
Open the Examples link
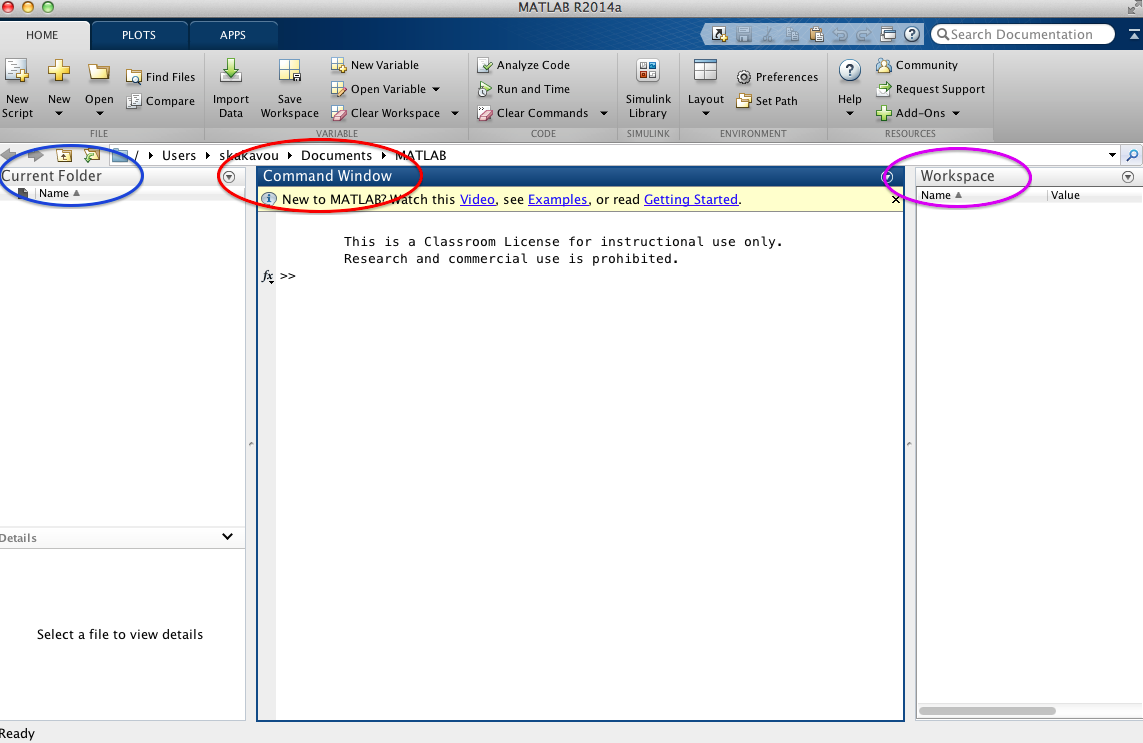pyautogui.click(x=558, y=199)
